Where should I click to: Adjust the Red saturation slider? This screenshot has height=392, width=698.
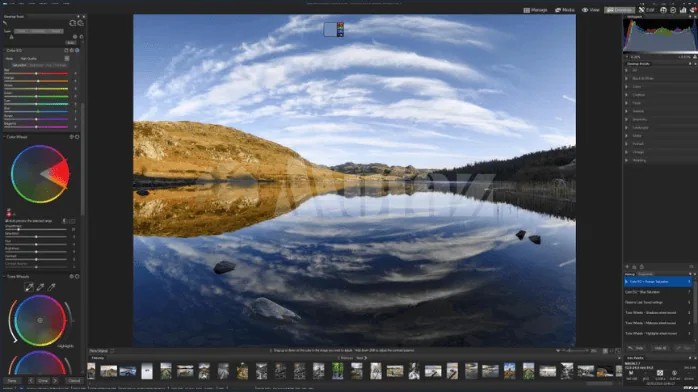point(36,73)
